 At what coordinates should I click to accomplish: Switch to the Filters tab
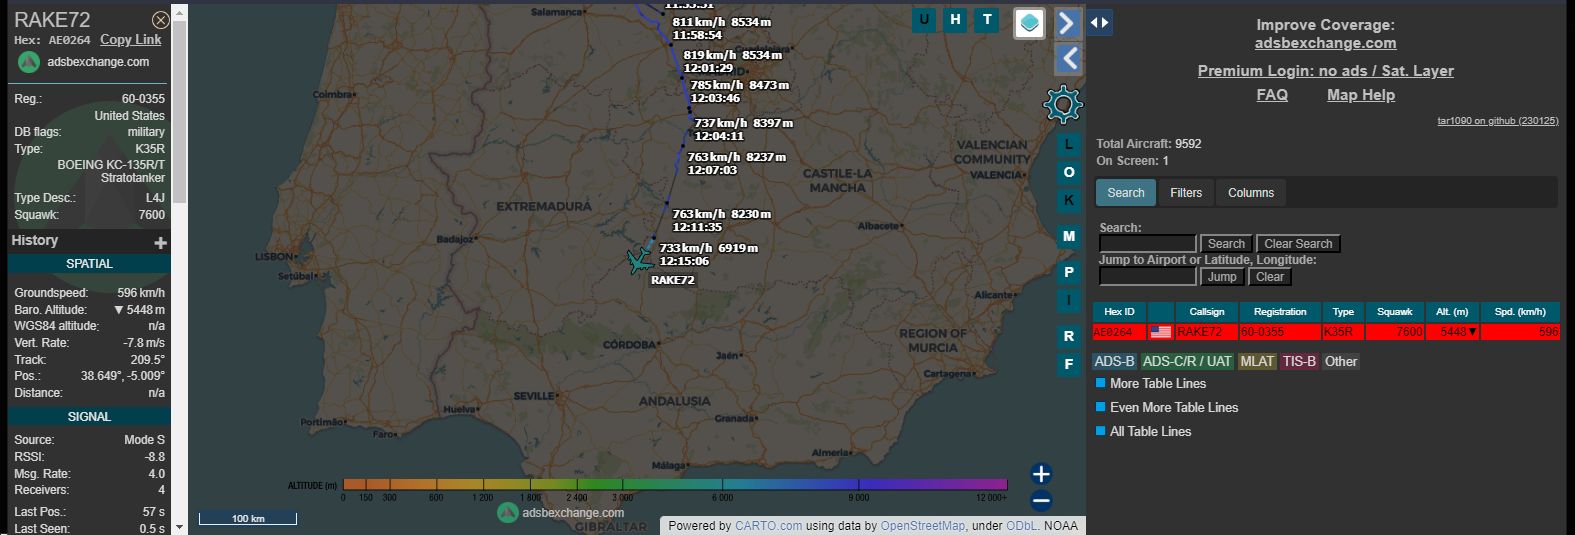pyautogui.click(x=1186, y=193)
